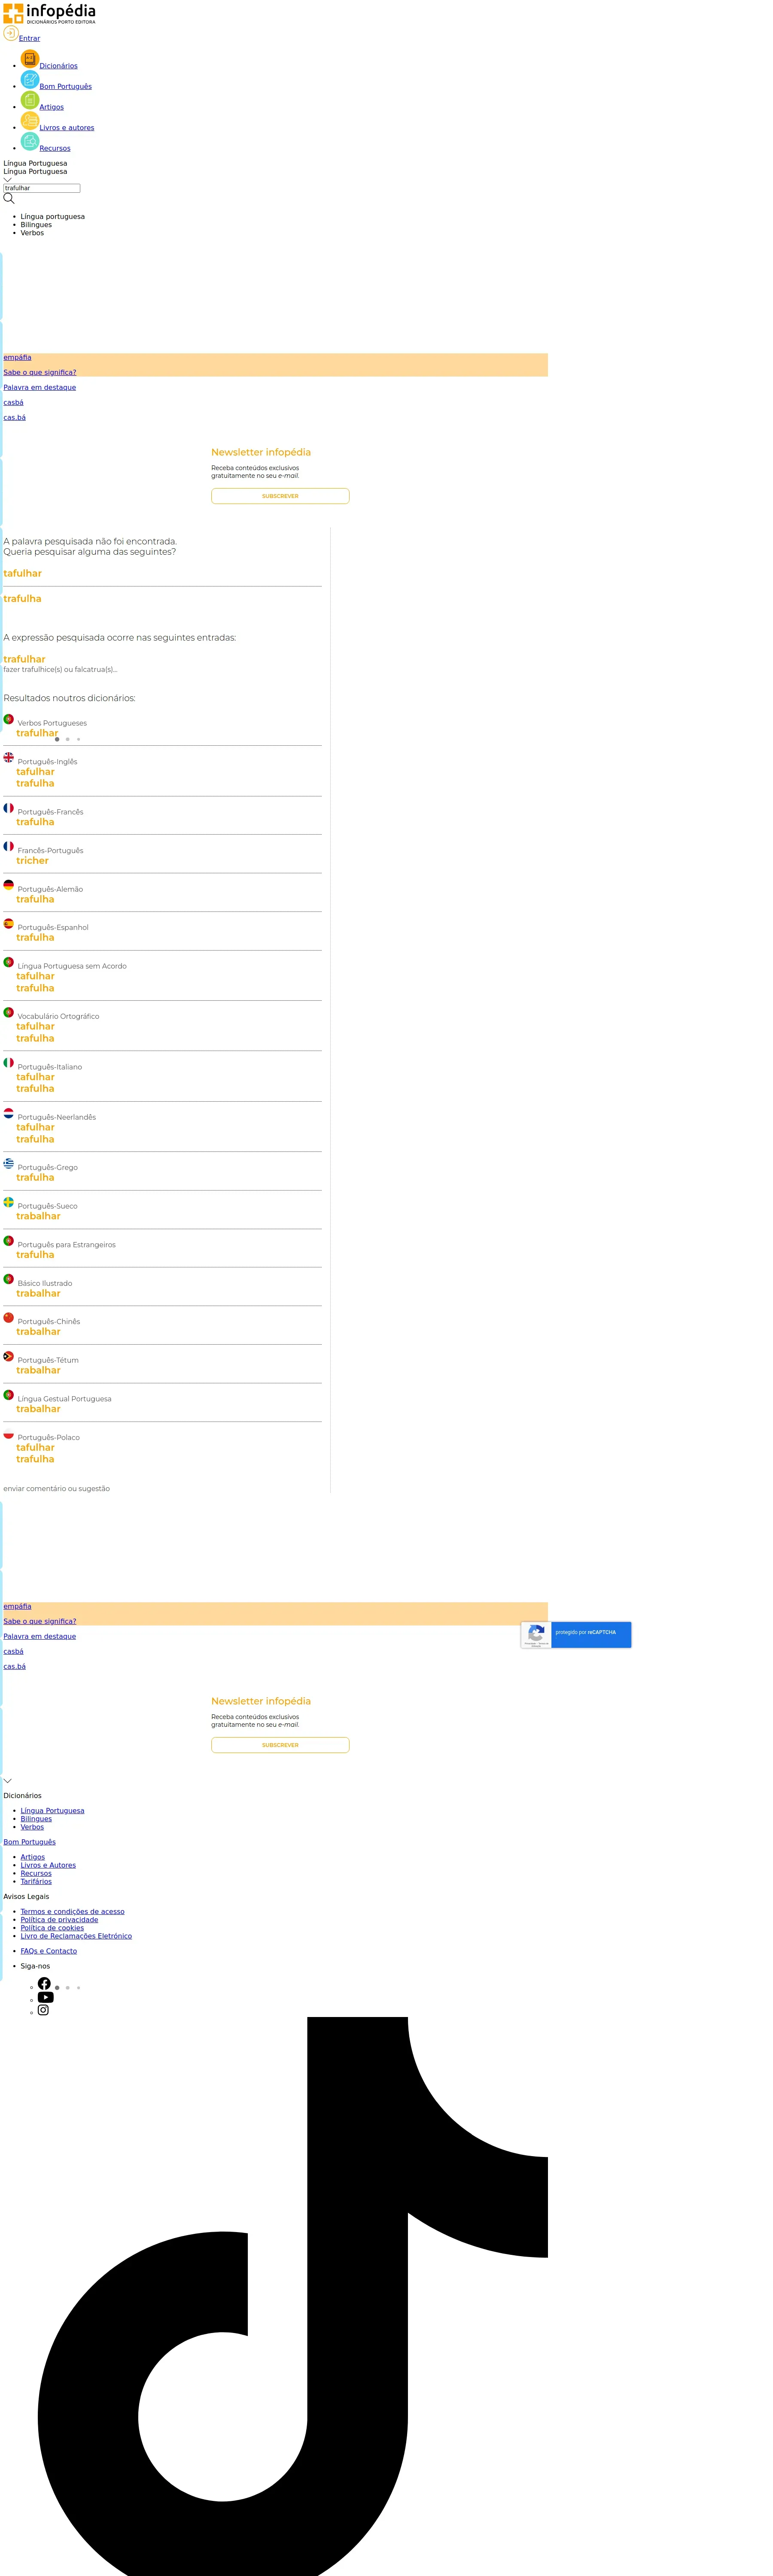Click the Livros e autores yellow icon
Image resolution: width=773 pixels, height=2576 pixels.
(x=30, y=121)
